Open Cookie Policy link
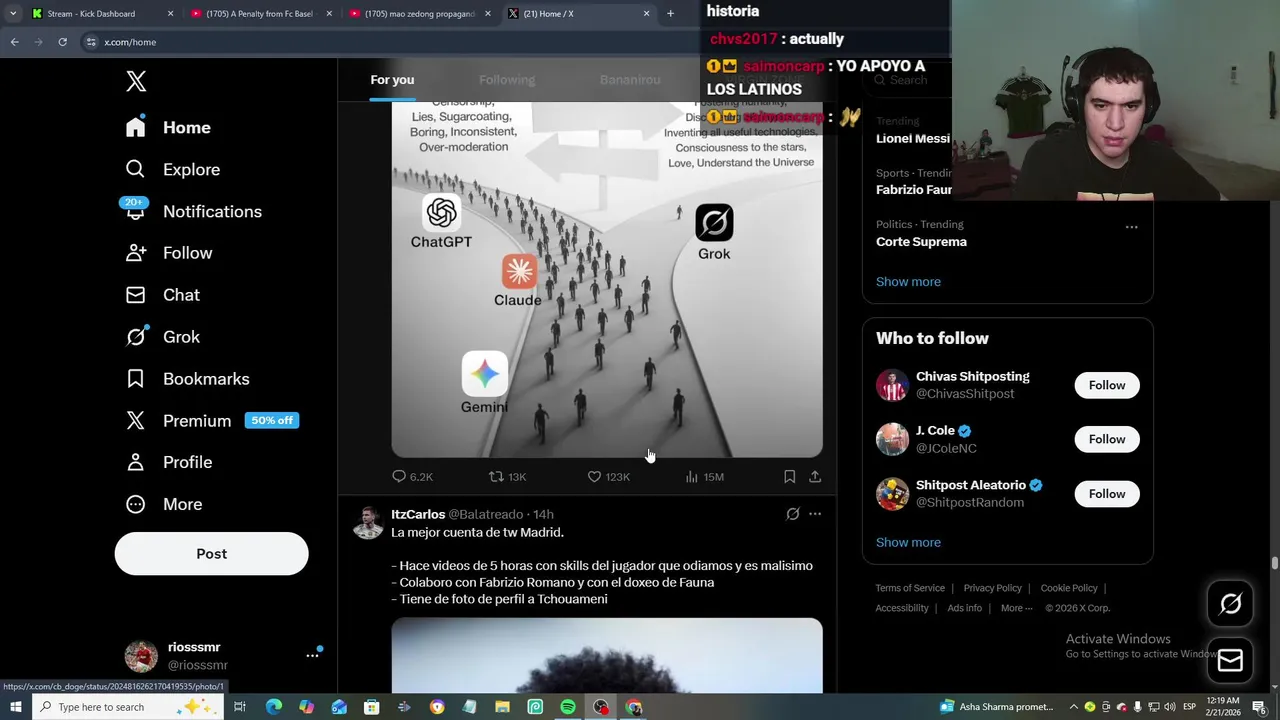The width and height of the screenshot is (1280, 720). pyautogui.click(x=1069, y=588)
